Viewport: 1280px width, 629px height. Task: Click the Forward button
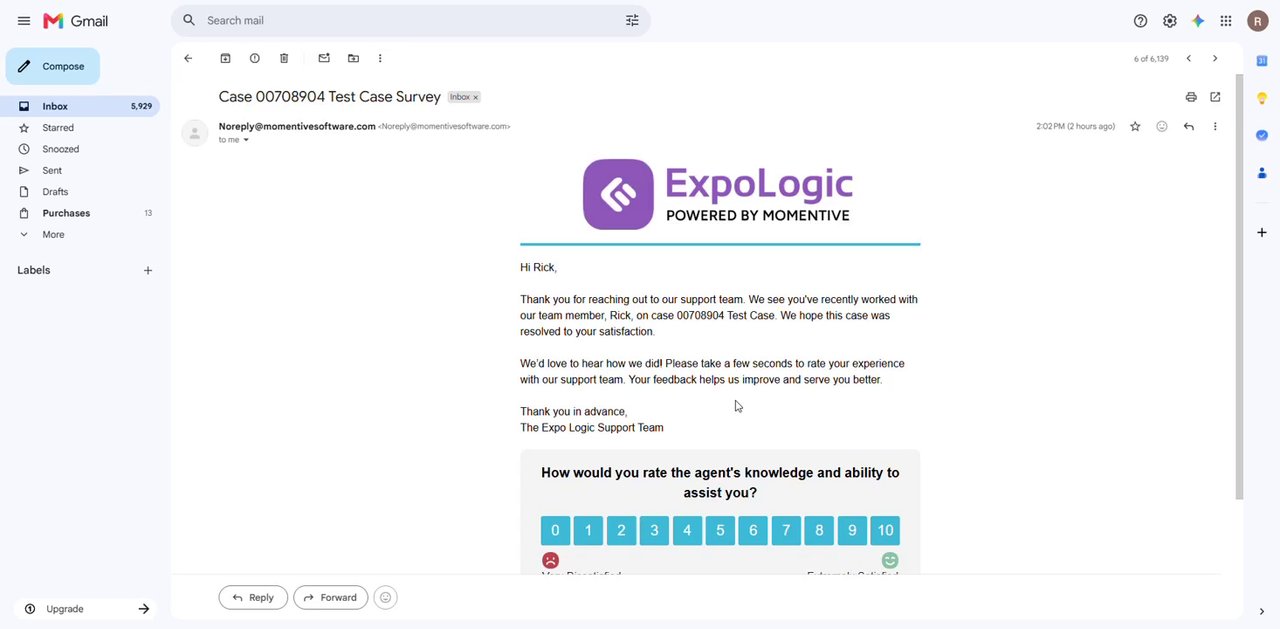(x=330, y=597)
